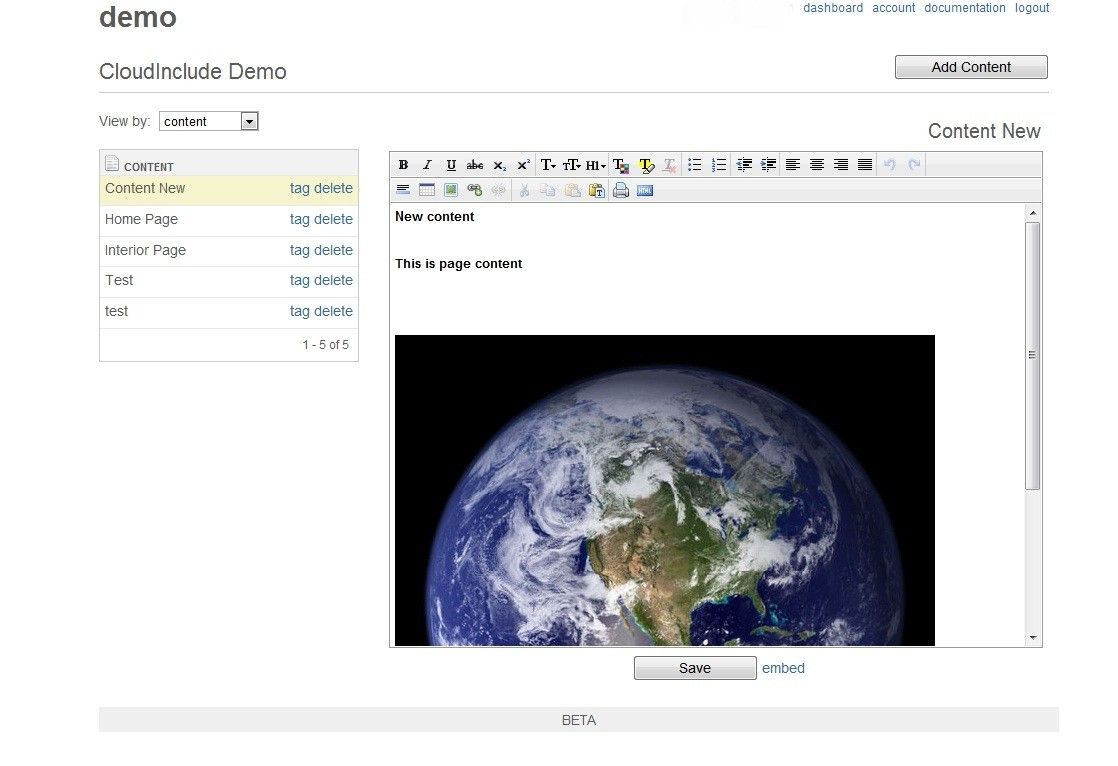The height and width of the screenshot is (766, 1118).
Task: Tag the Home Page item
Action: [299, 220]
